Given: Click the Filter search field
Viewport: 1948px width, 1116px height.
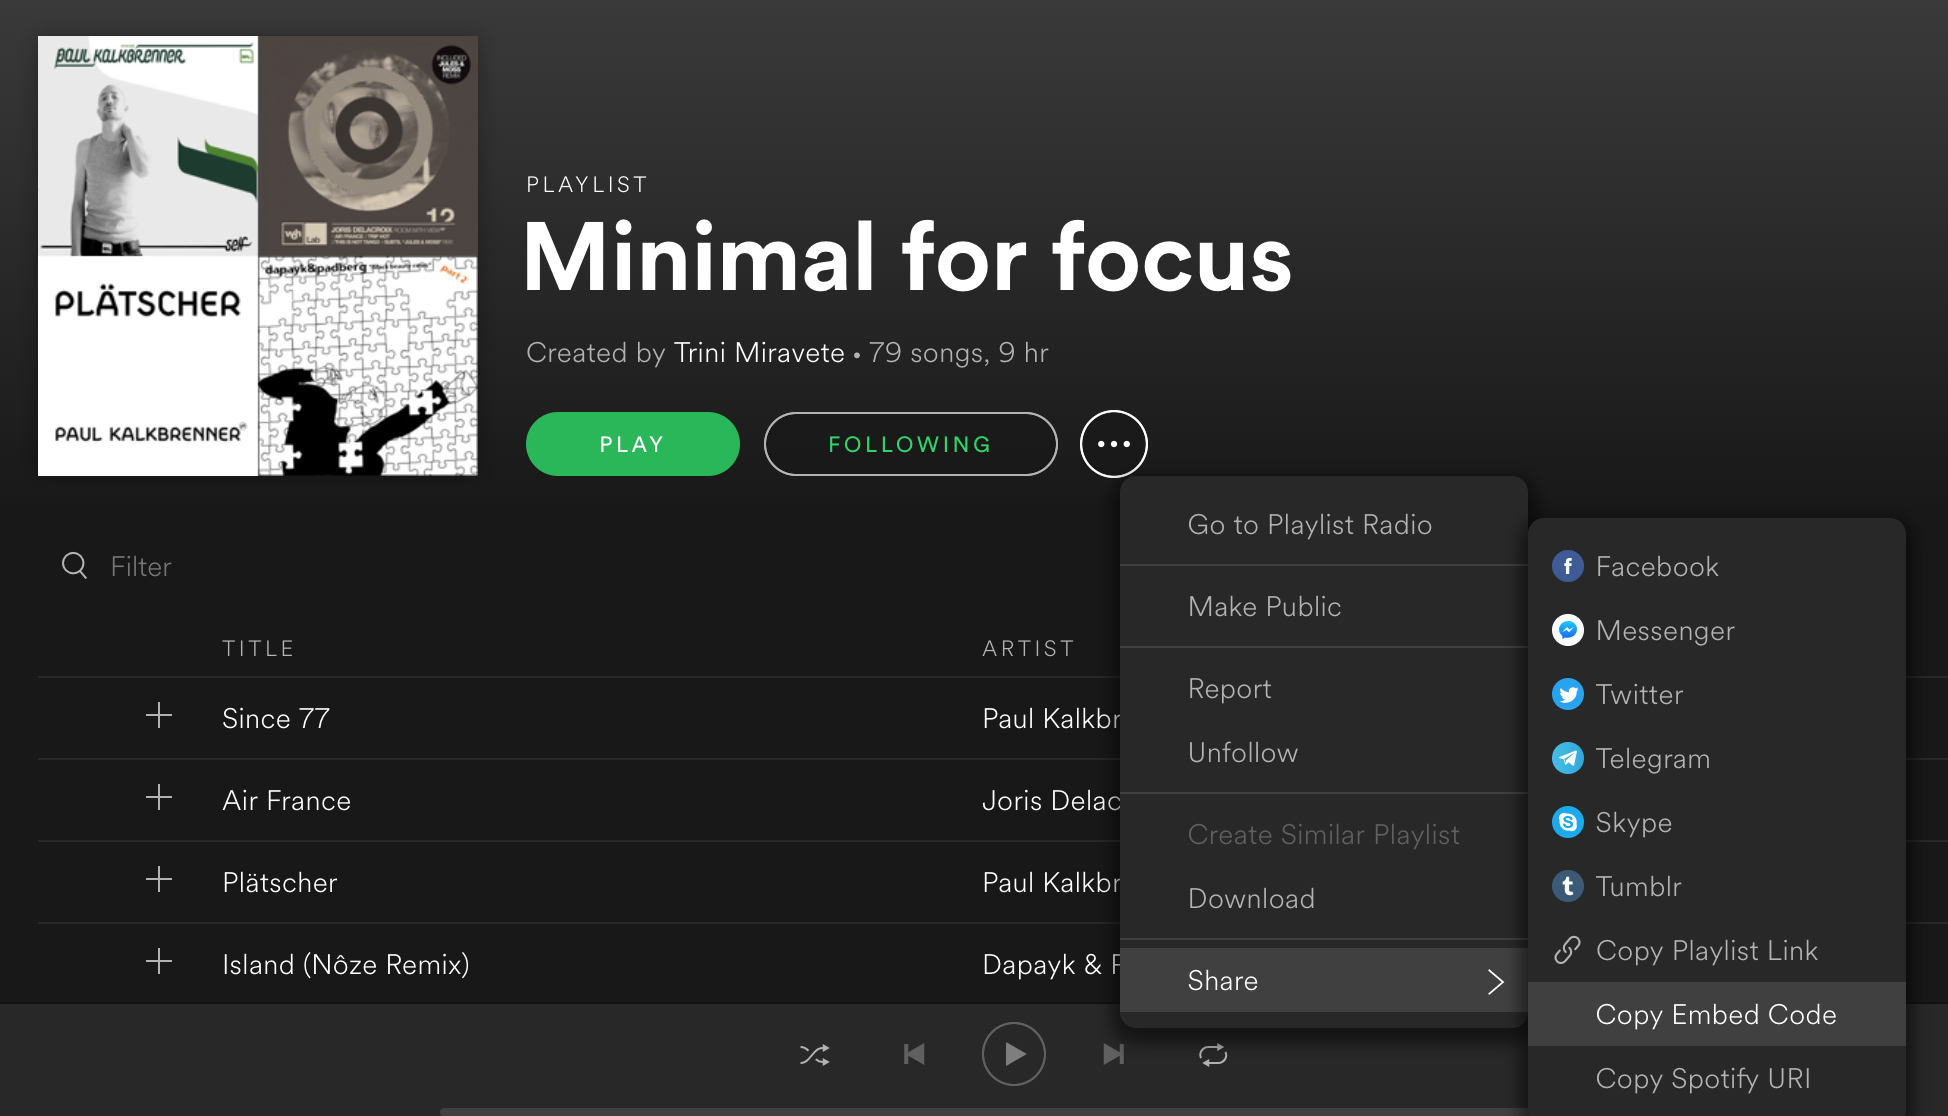Looking at the screenshot, I should (141, 567).
